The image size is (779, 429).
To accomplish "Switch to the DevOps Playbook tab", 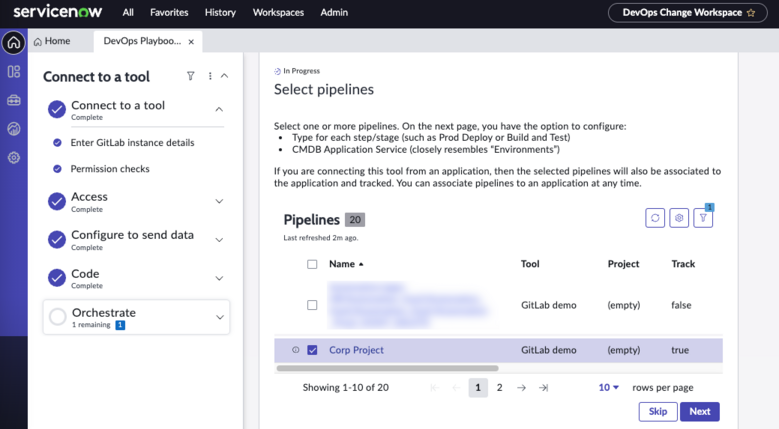I will [x=142, y=41].
